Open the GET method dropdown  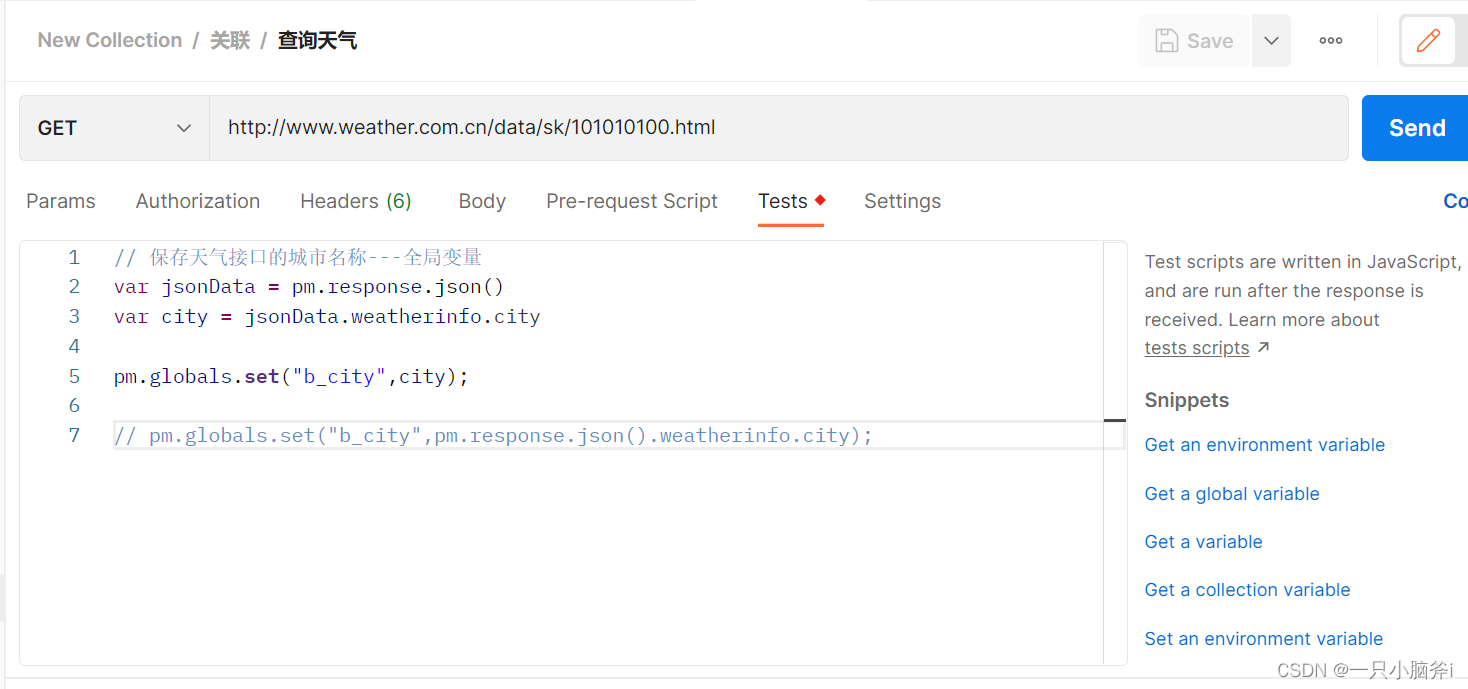(114, 128)
